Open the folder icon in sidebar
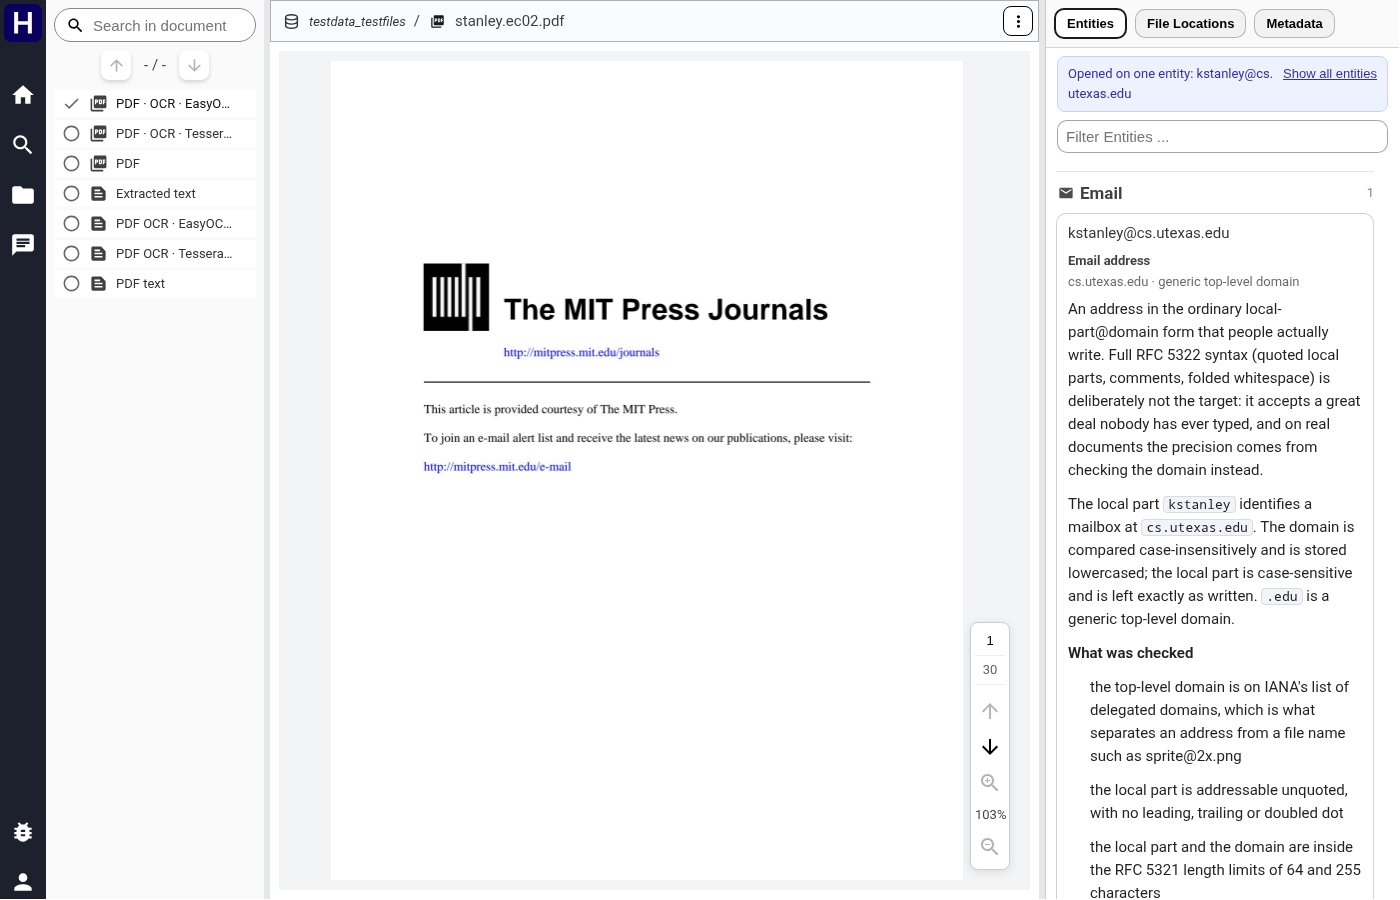This screenshot has width=1400, height=900. pyautogui.click(x=23, y=195)
